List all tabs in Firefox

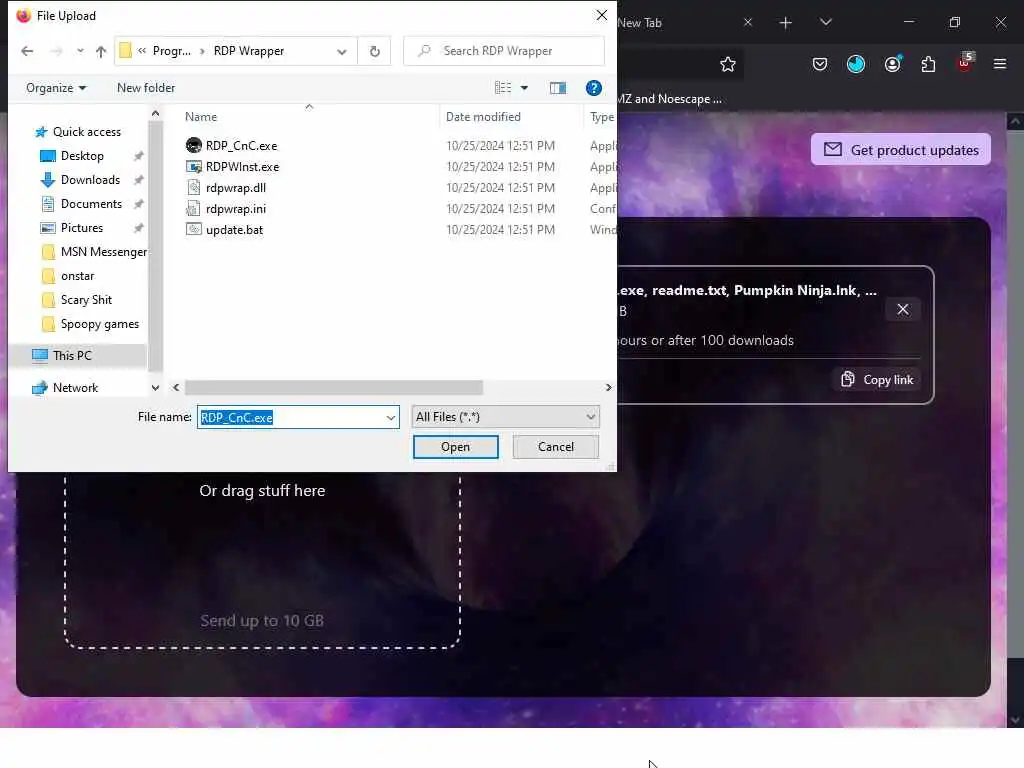[825, 22]
